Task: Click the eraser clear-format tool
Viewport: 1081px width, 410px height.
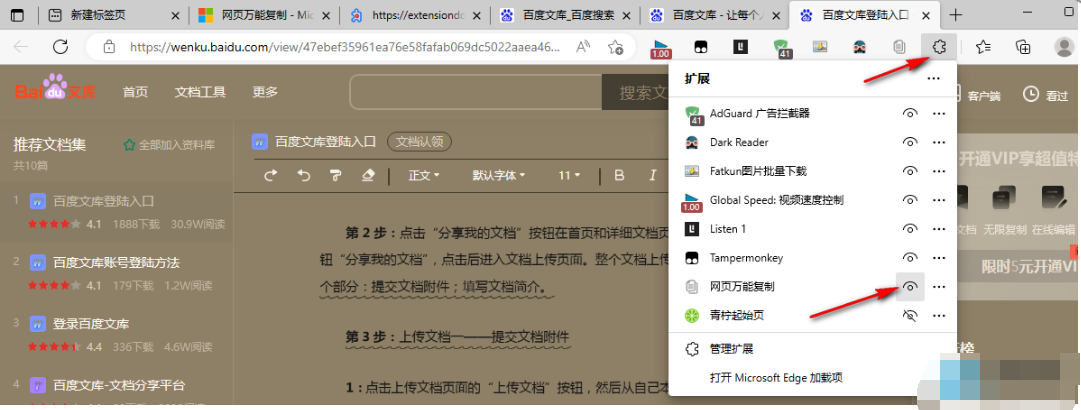Action: (368, 176)
